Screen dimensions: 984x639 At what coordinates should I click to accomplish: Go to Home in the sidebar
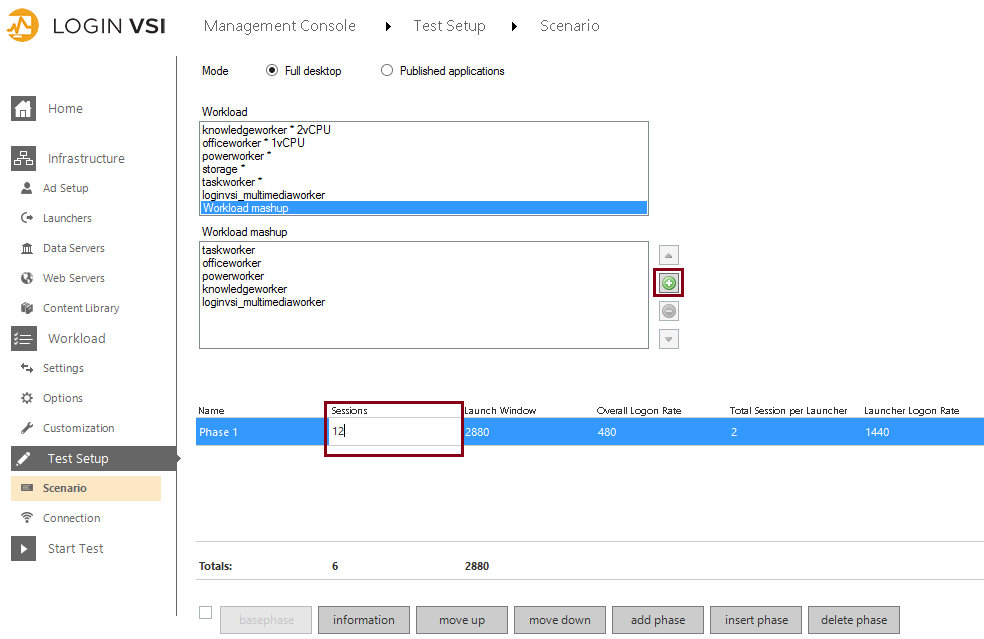65,109
